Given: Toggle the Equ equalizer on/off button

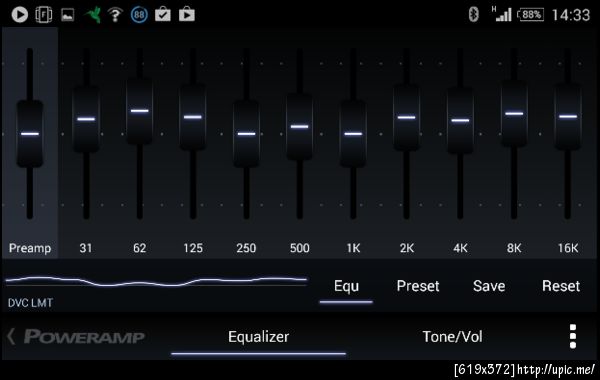Looking at the screenshot, I should [x=346, y=286].
